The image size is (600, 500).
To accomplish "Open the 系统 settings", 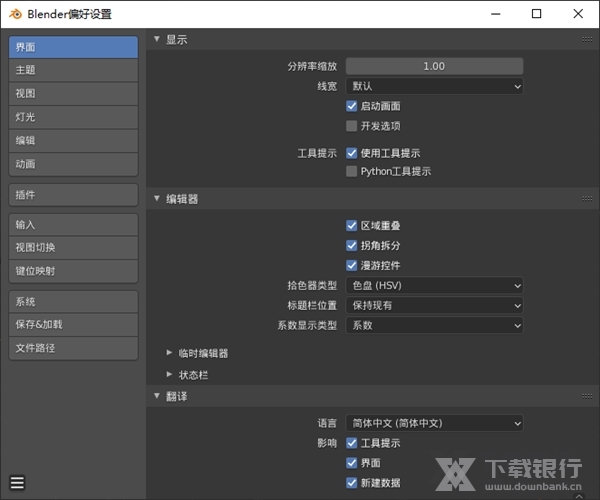I will [73, 301].
